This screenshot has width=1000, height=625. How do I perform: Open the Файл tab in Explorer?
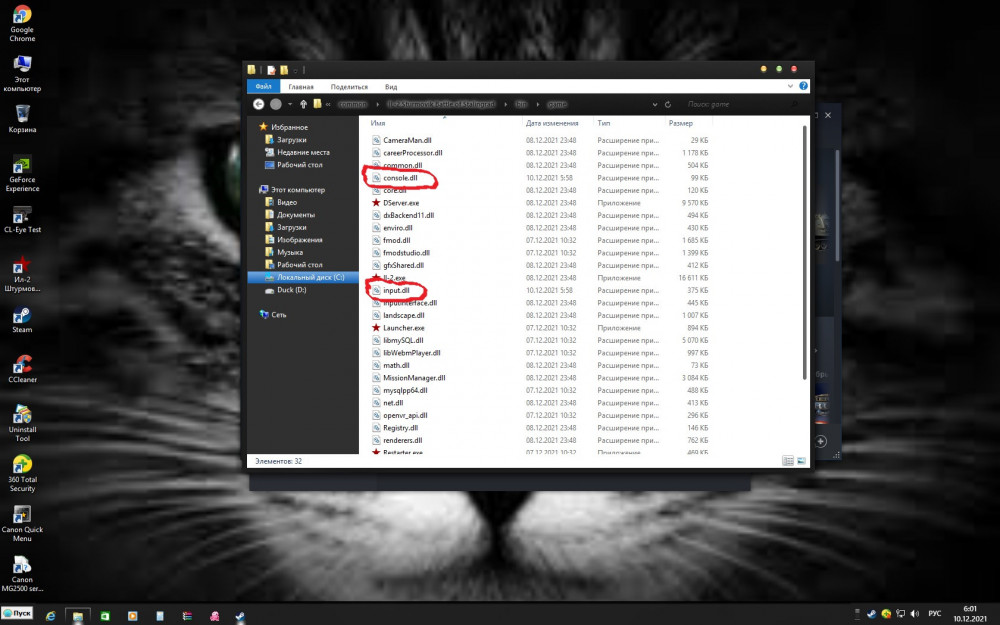point(263,86)
